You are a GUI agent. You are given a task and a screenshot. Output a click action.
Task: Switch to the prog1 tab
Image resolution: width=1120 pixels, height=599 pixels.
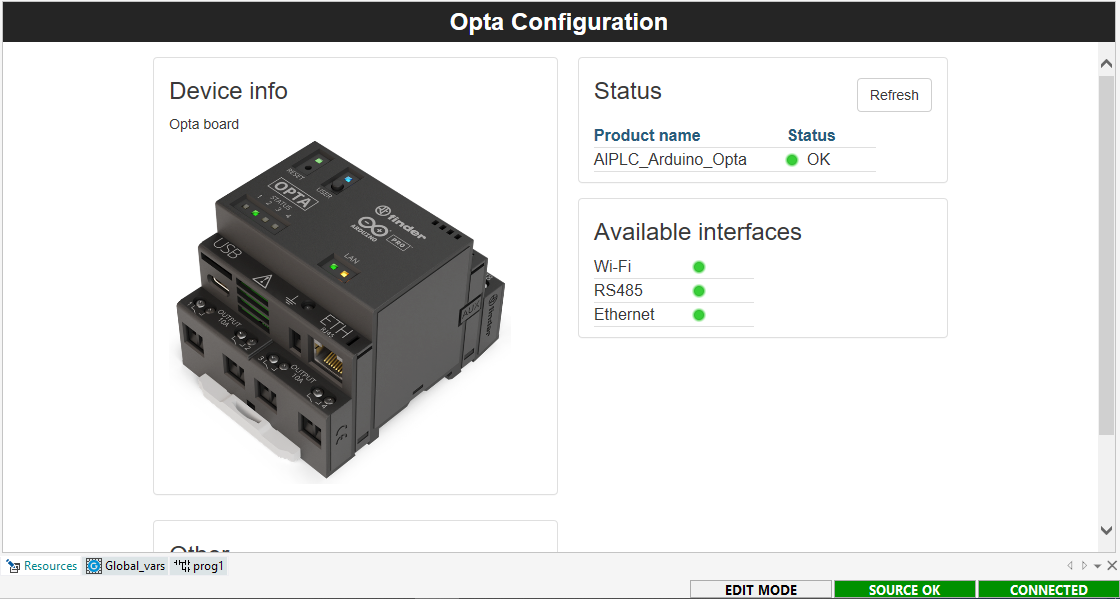(x=208, y=566)
